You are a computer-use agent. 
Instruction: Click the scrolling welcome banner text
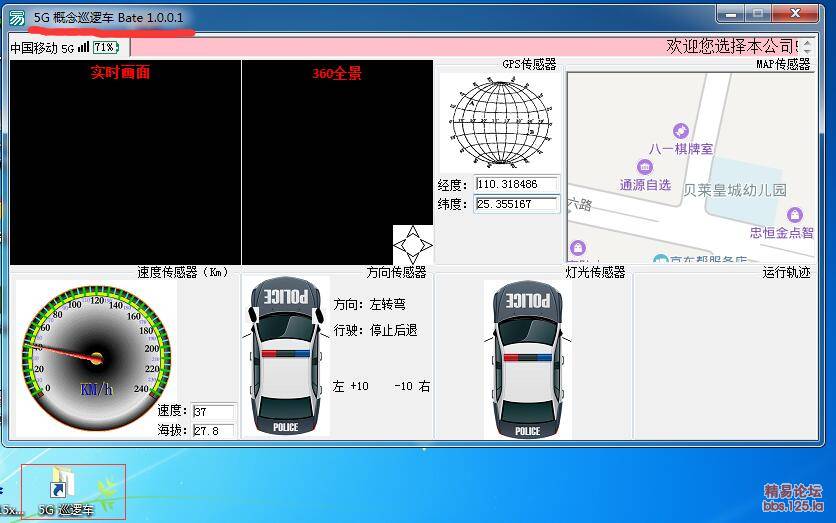(x=732, y=46)
